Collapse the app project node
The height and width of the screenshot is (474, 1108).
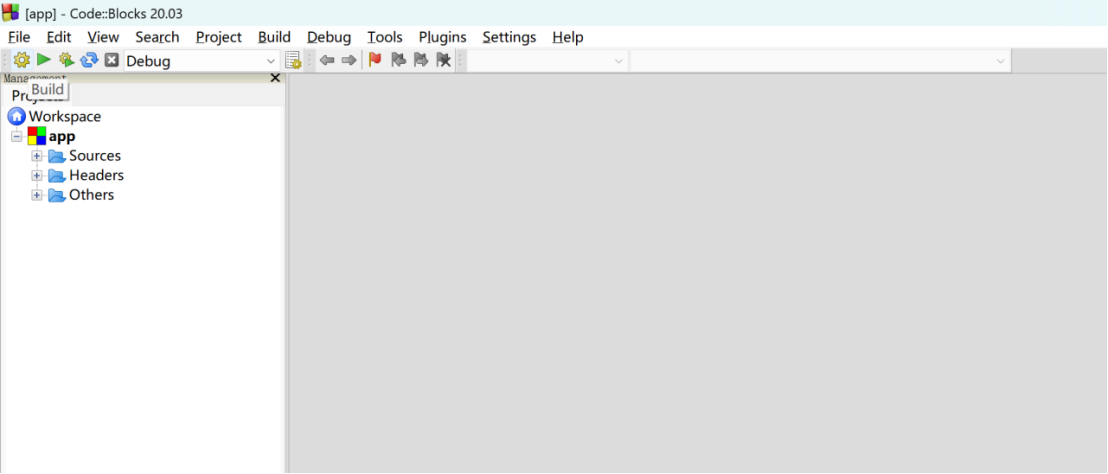click(17, 136)
